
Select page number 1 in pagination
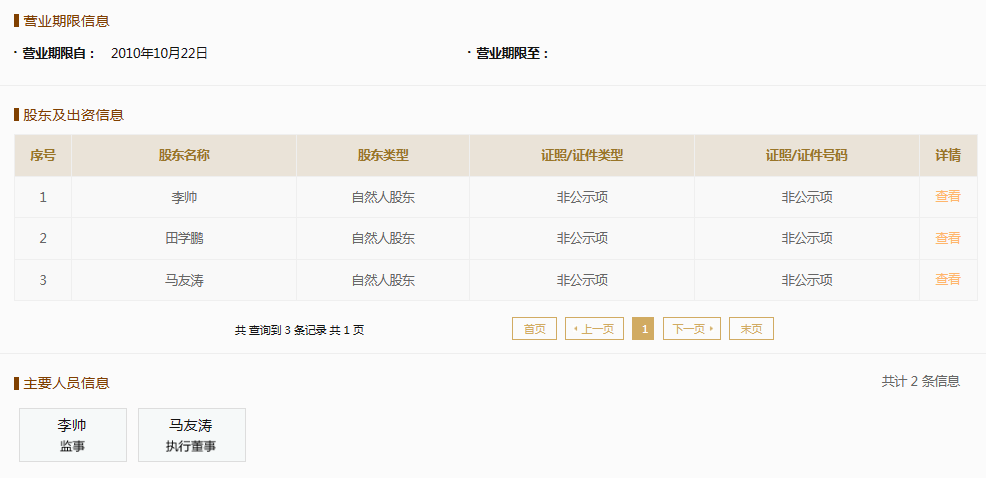click(x=643, y=329)
